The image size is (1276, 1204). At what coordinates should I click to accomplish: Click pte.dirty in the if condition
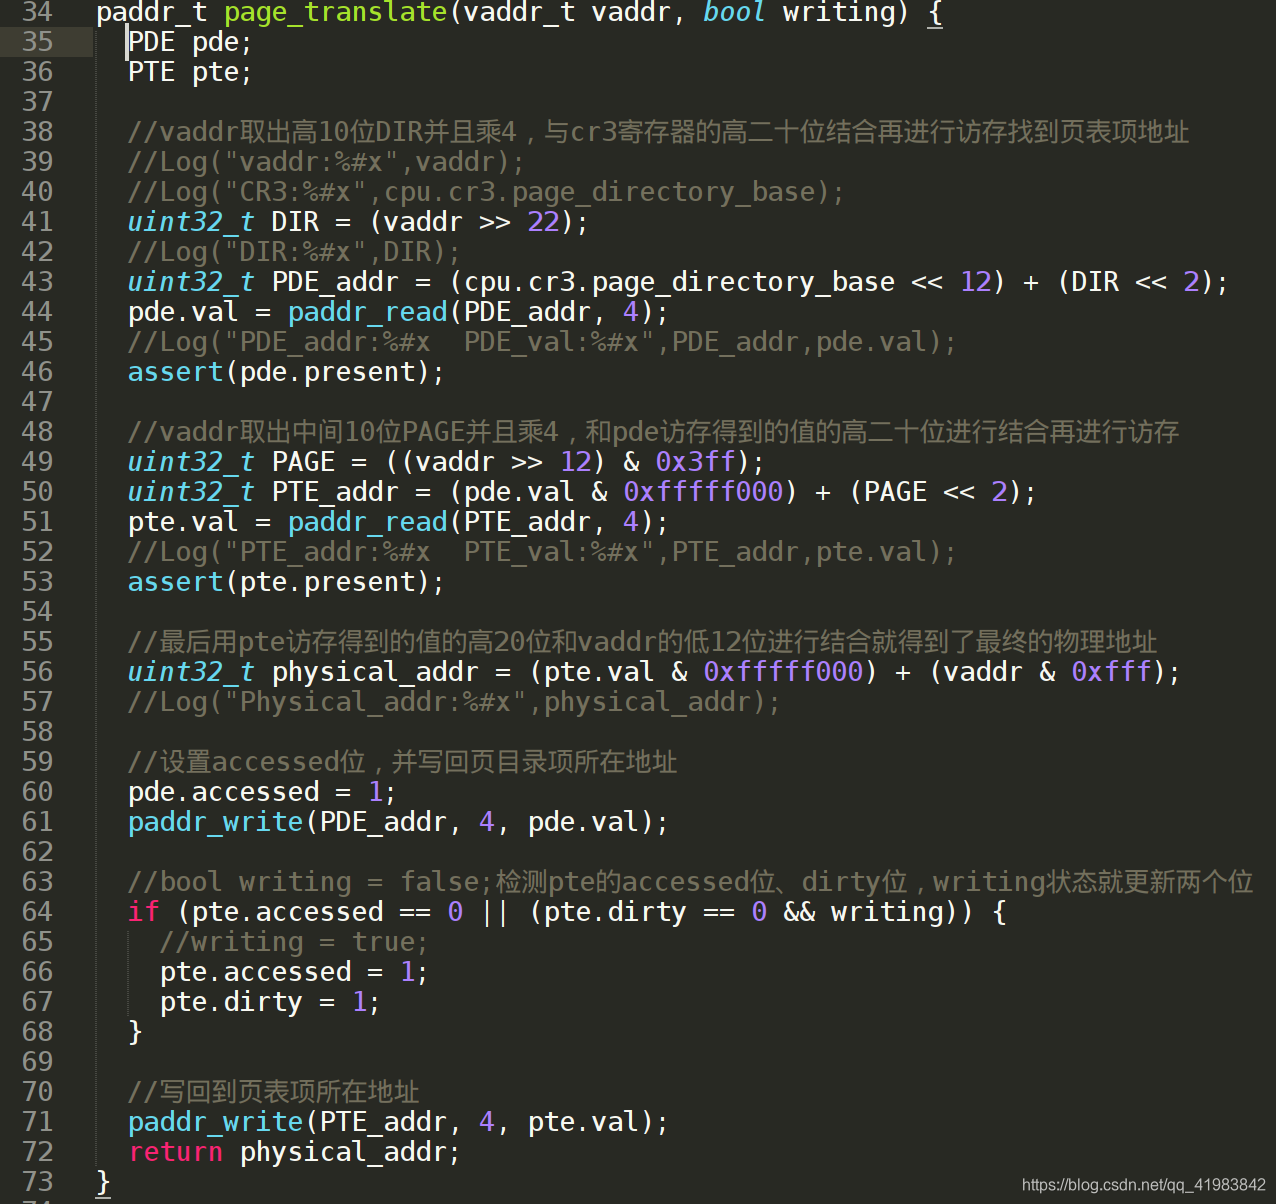coord(615,912)
